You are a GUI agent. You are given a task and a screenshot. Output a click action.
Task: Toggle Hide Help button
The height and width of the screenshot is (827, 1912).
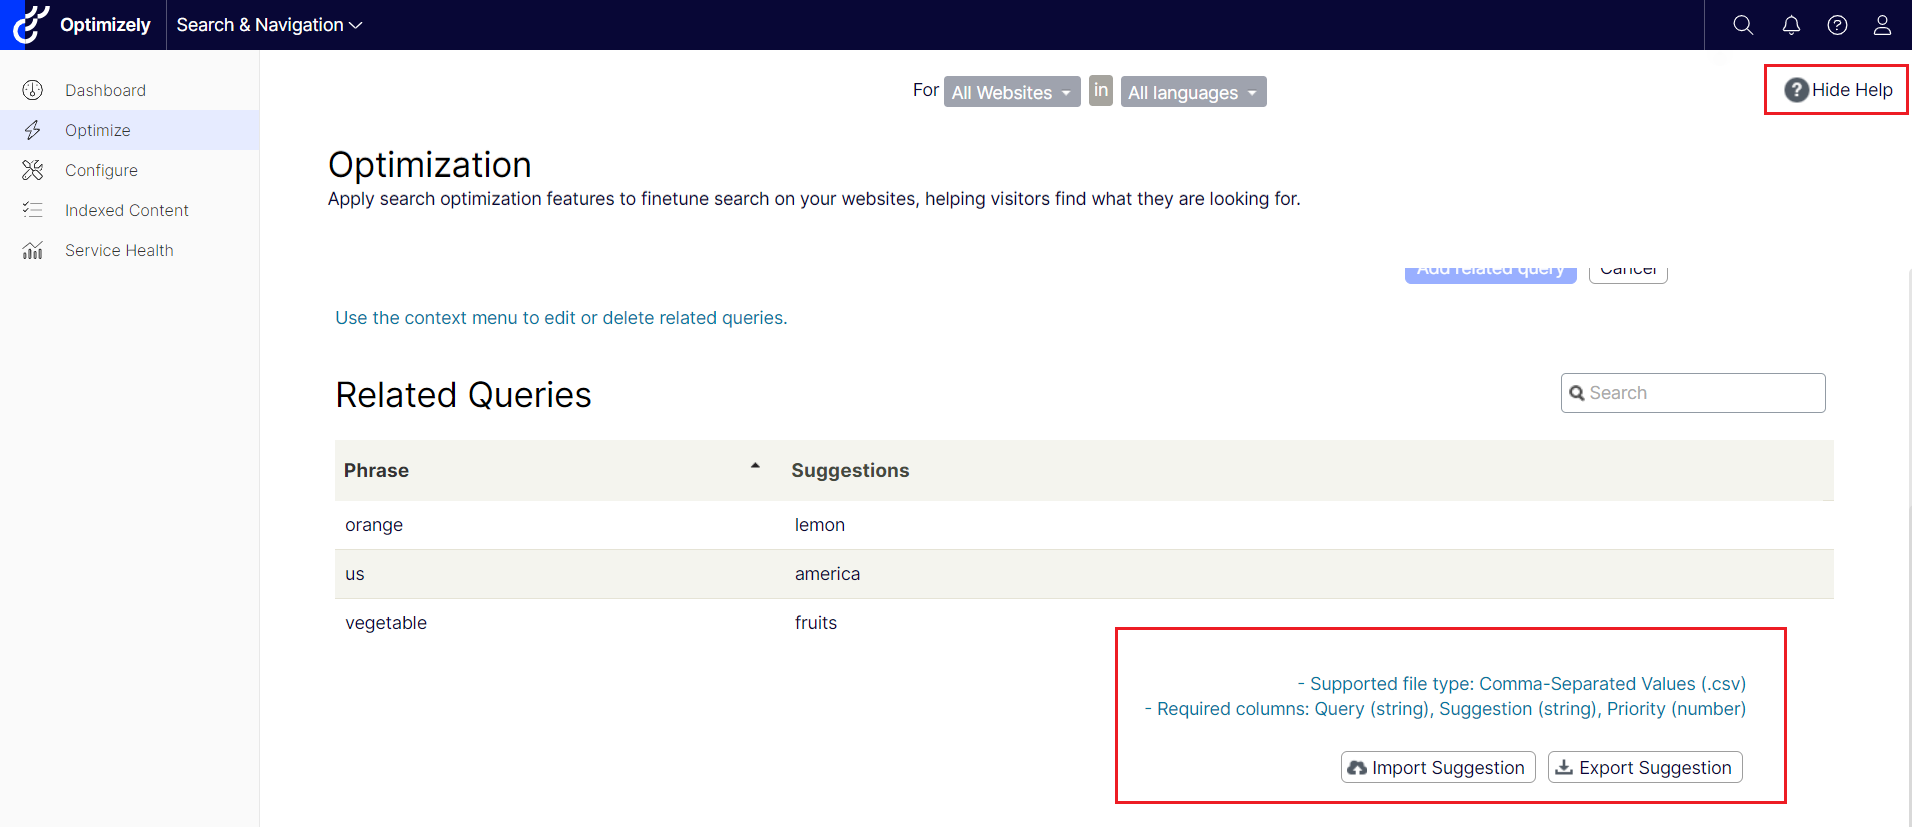(x=1838, y=90)
